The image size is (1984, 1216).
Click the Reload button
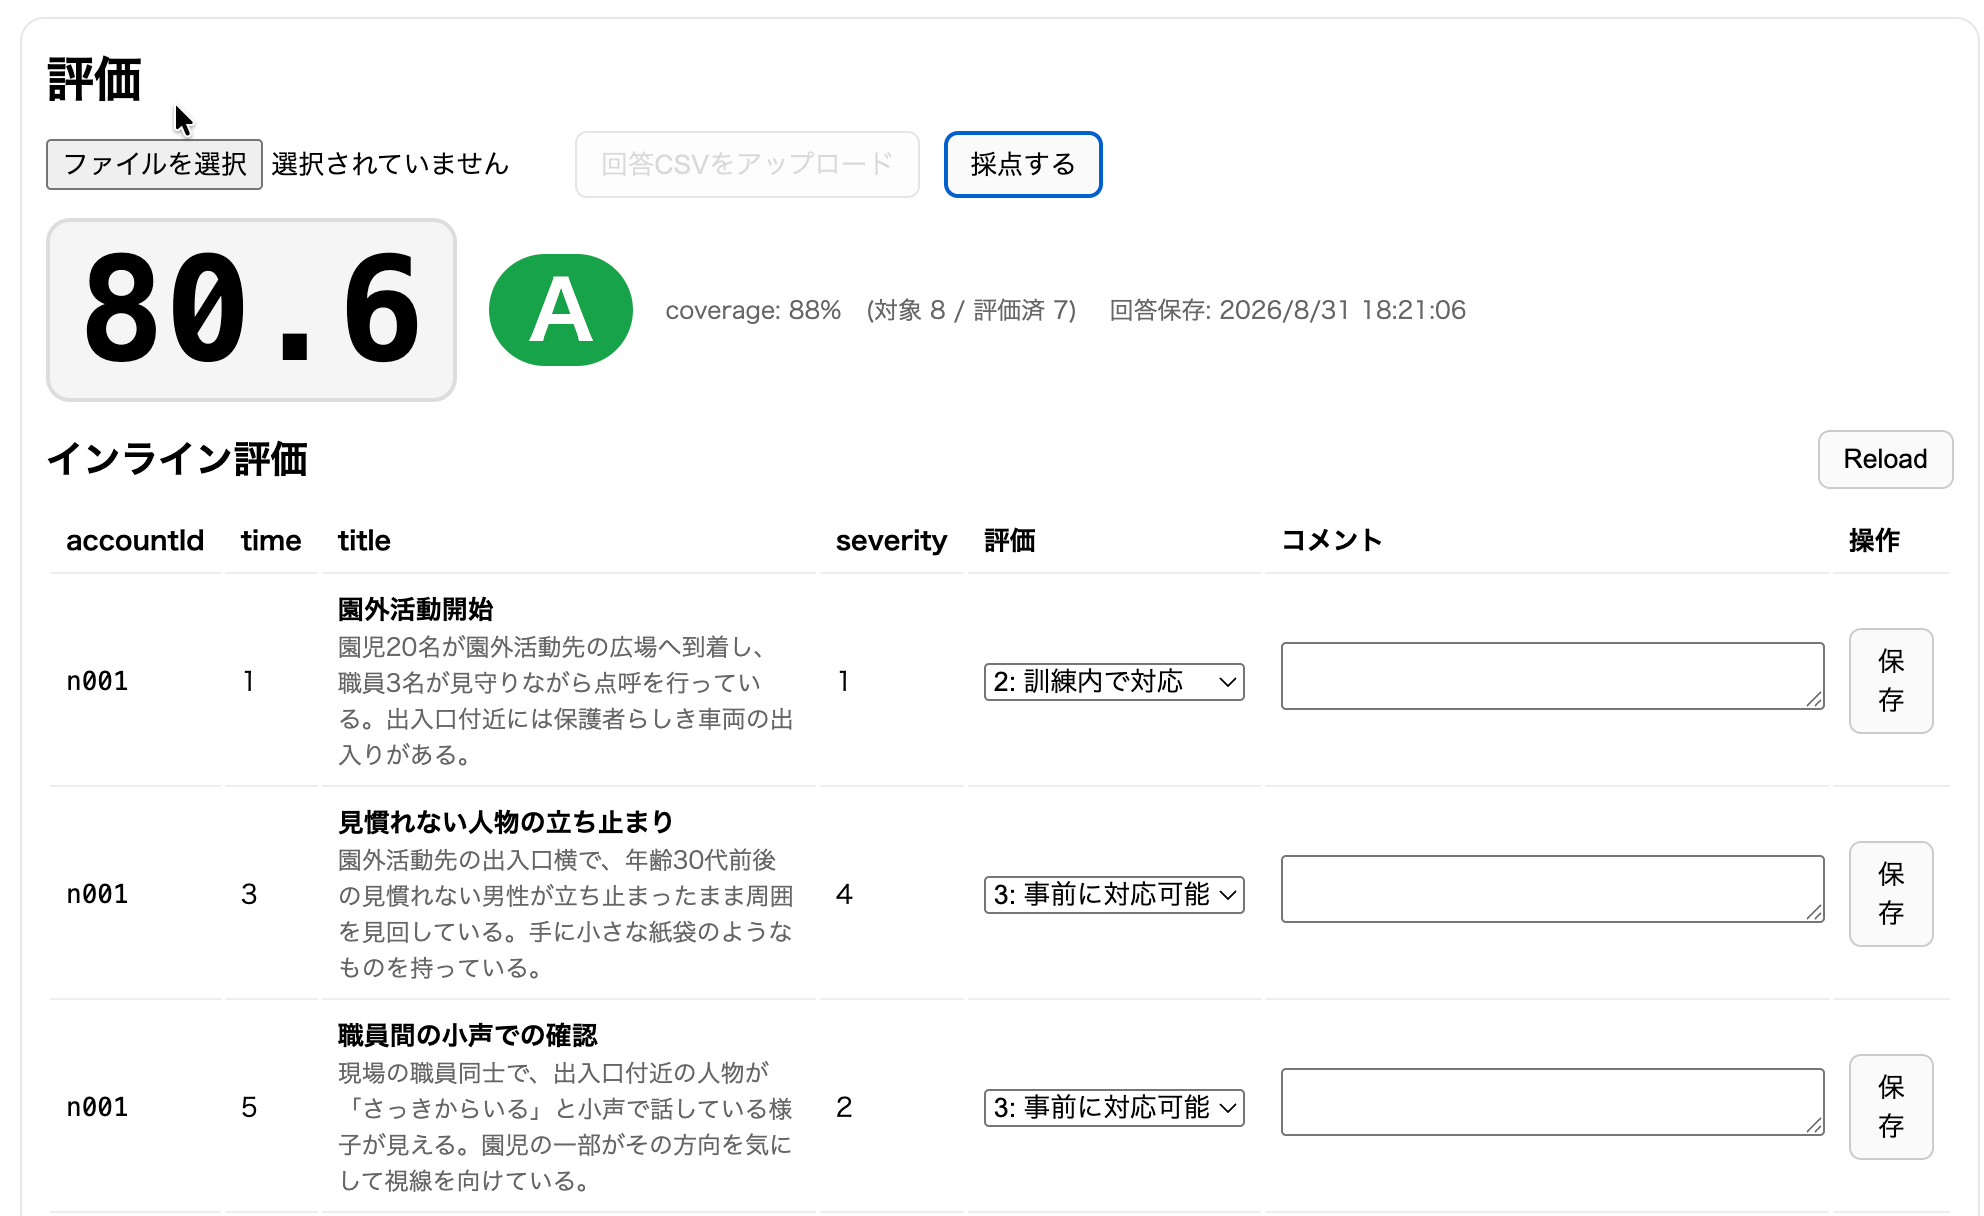click(x=1885, y=459)
